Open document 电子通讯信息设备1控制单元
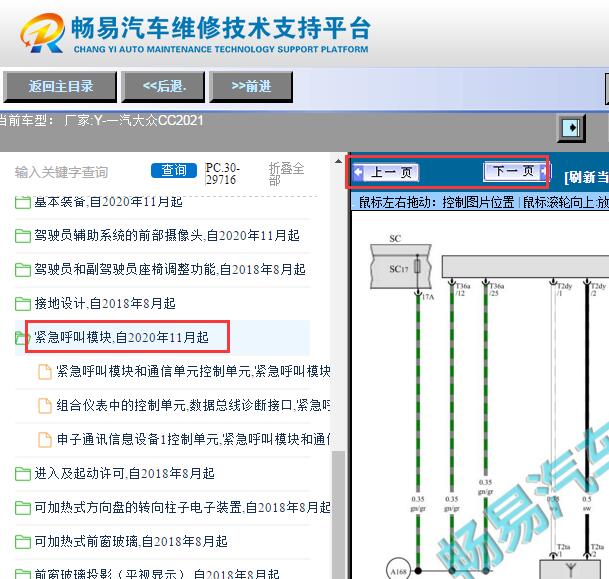Viewport: 609px width, 579px height. tap(193, 439)
